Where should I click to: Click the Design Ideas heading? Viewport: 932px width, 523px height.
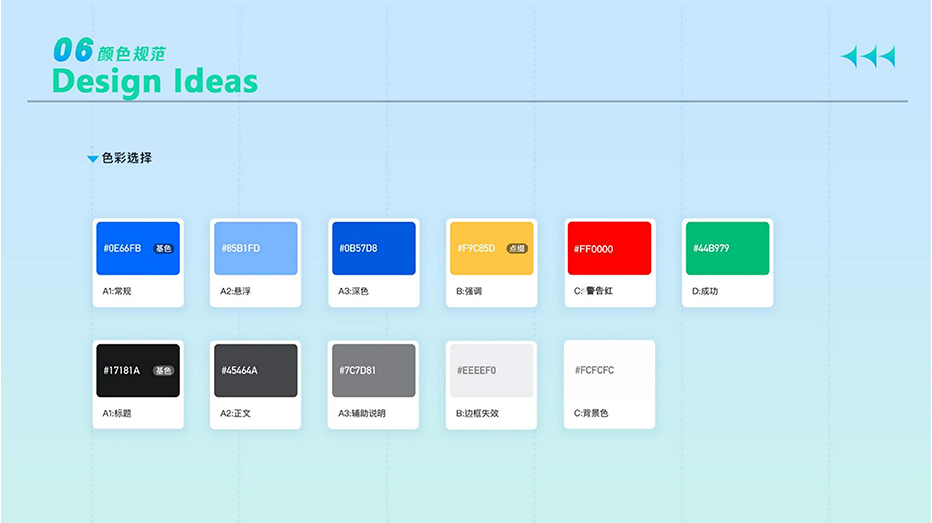pyautogui.click(x=155, y=81)
